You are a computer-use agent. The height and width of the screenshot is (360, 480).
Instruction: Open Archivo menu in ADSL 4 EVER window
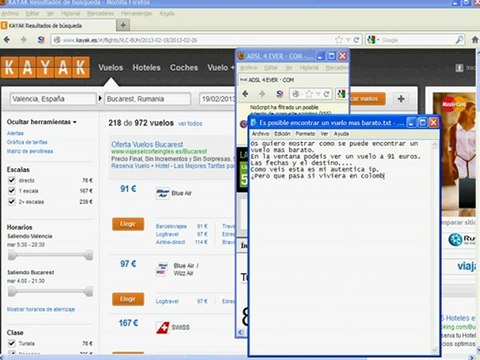click(x=248, y=68)
